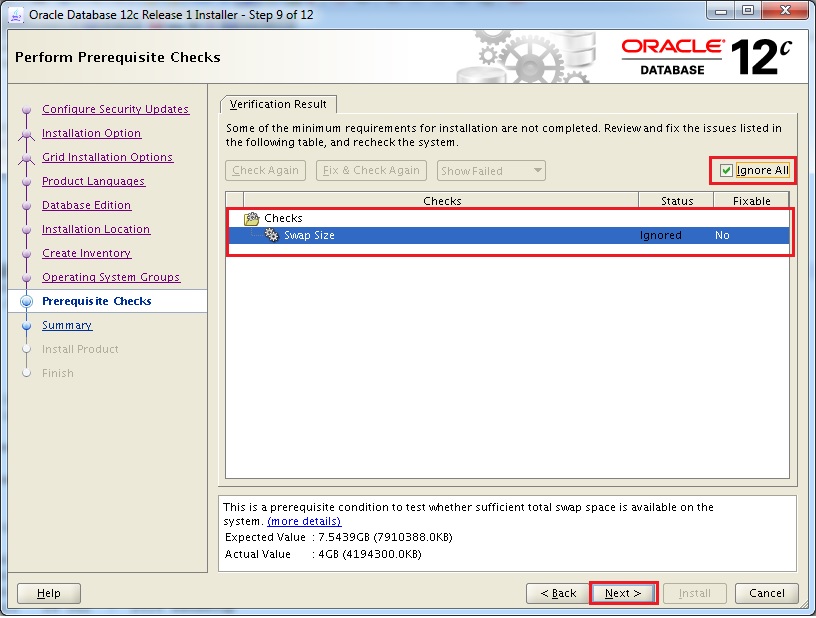Click the Status column header
This screenshot has height=618, width=816.
676,201
